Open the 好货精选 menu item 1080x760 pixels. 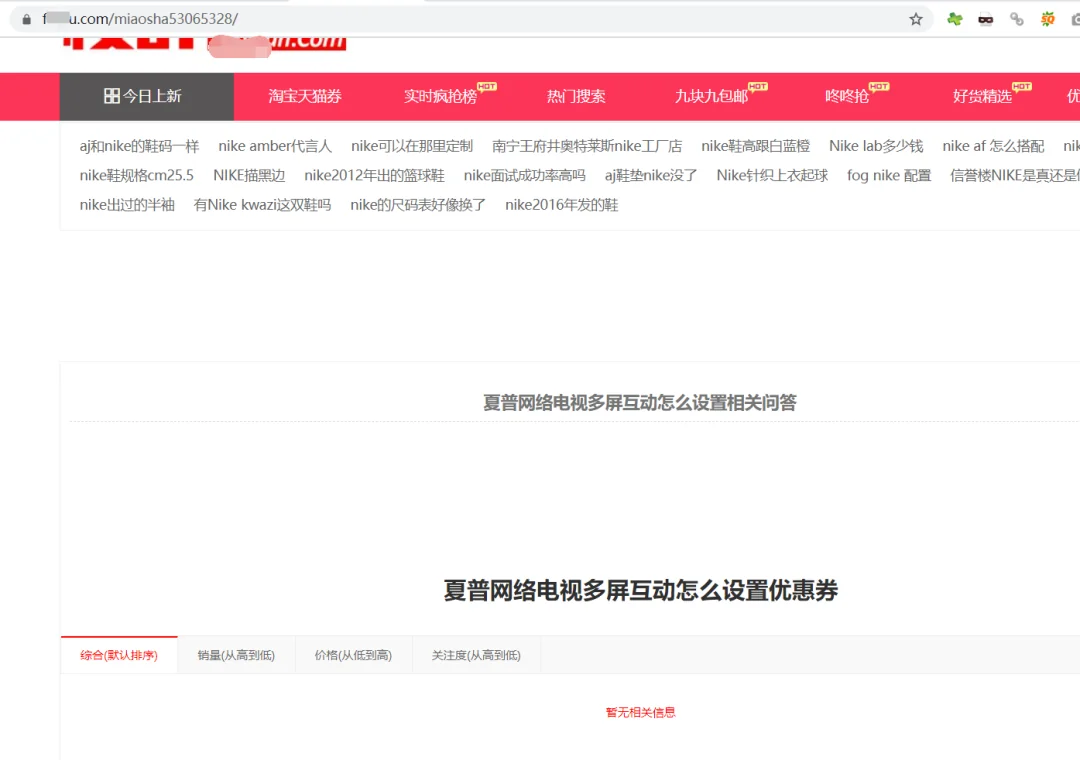(983, 96)
